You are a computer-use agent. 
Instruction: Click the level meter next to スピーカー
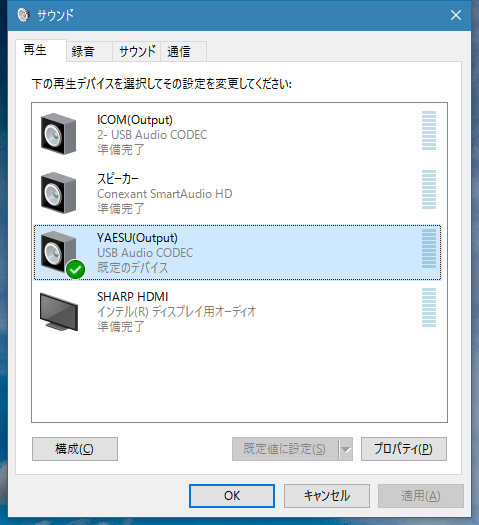429,190
